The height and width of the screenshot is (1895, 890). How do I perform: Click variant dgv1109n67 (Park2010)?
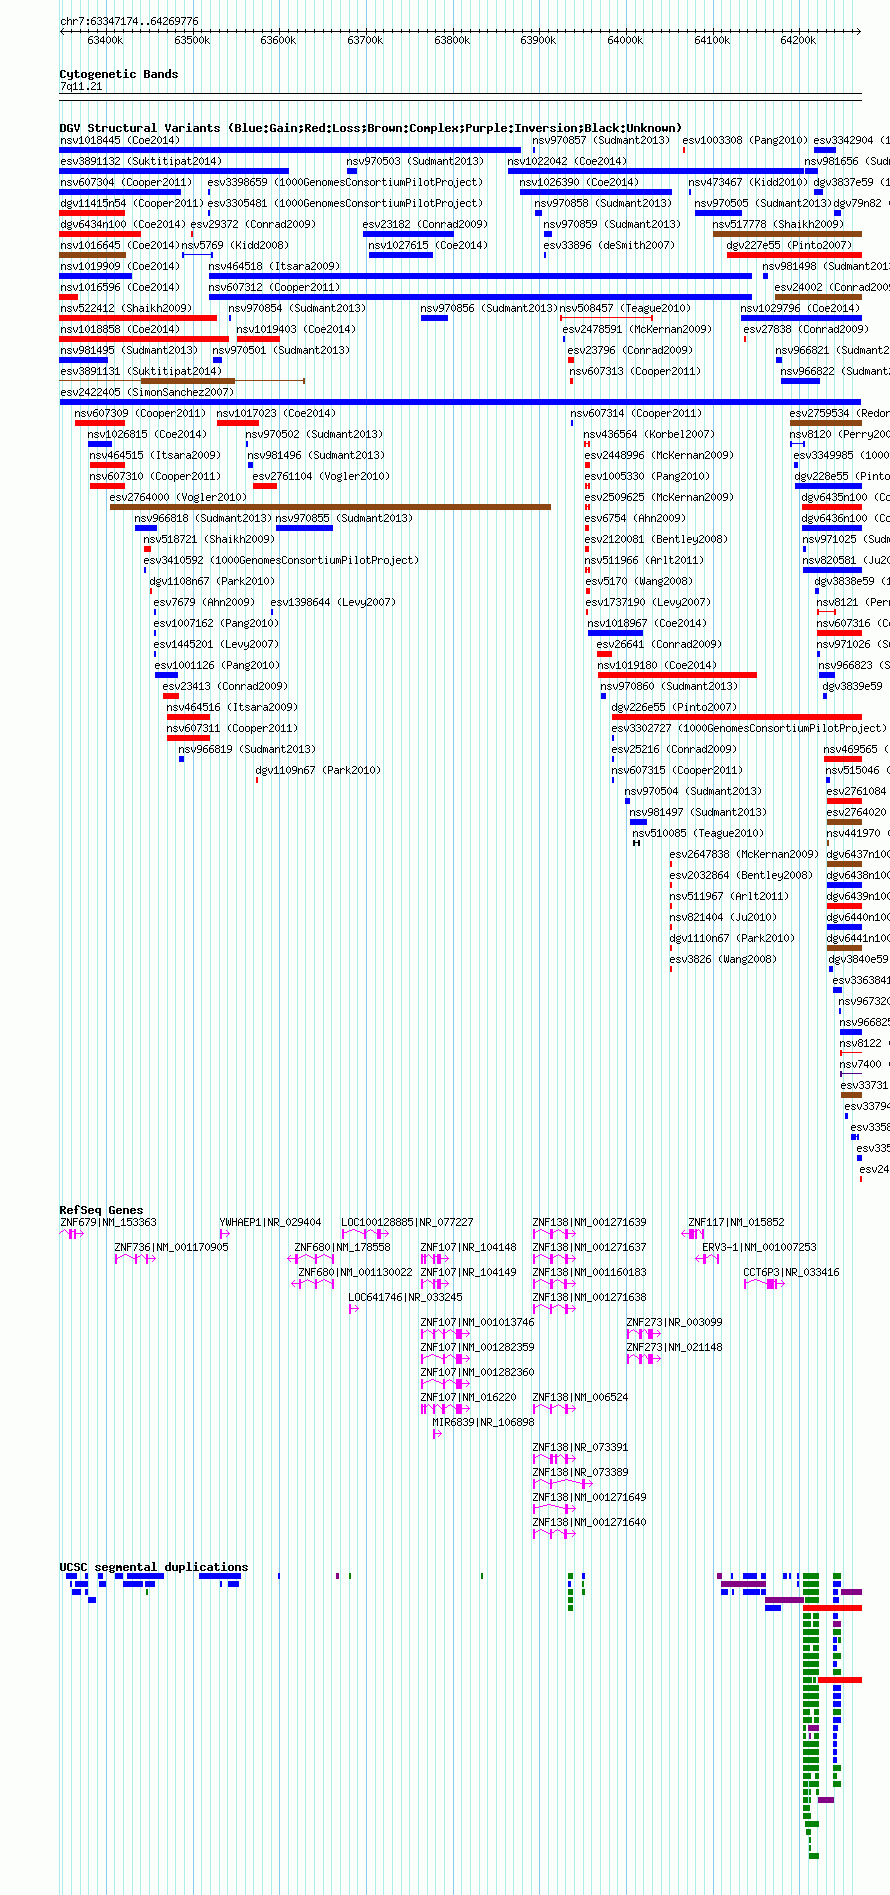click(318, 770)
